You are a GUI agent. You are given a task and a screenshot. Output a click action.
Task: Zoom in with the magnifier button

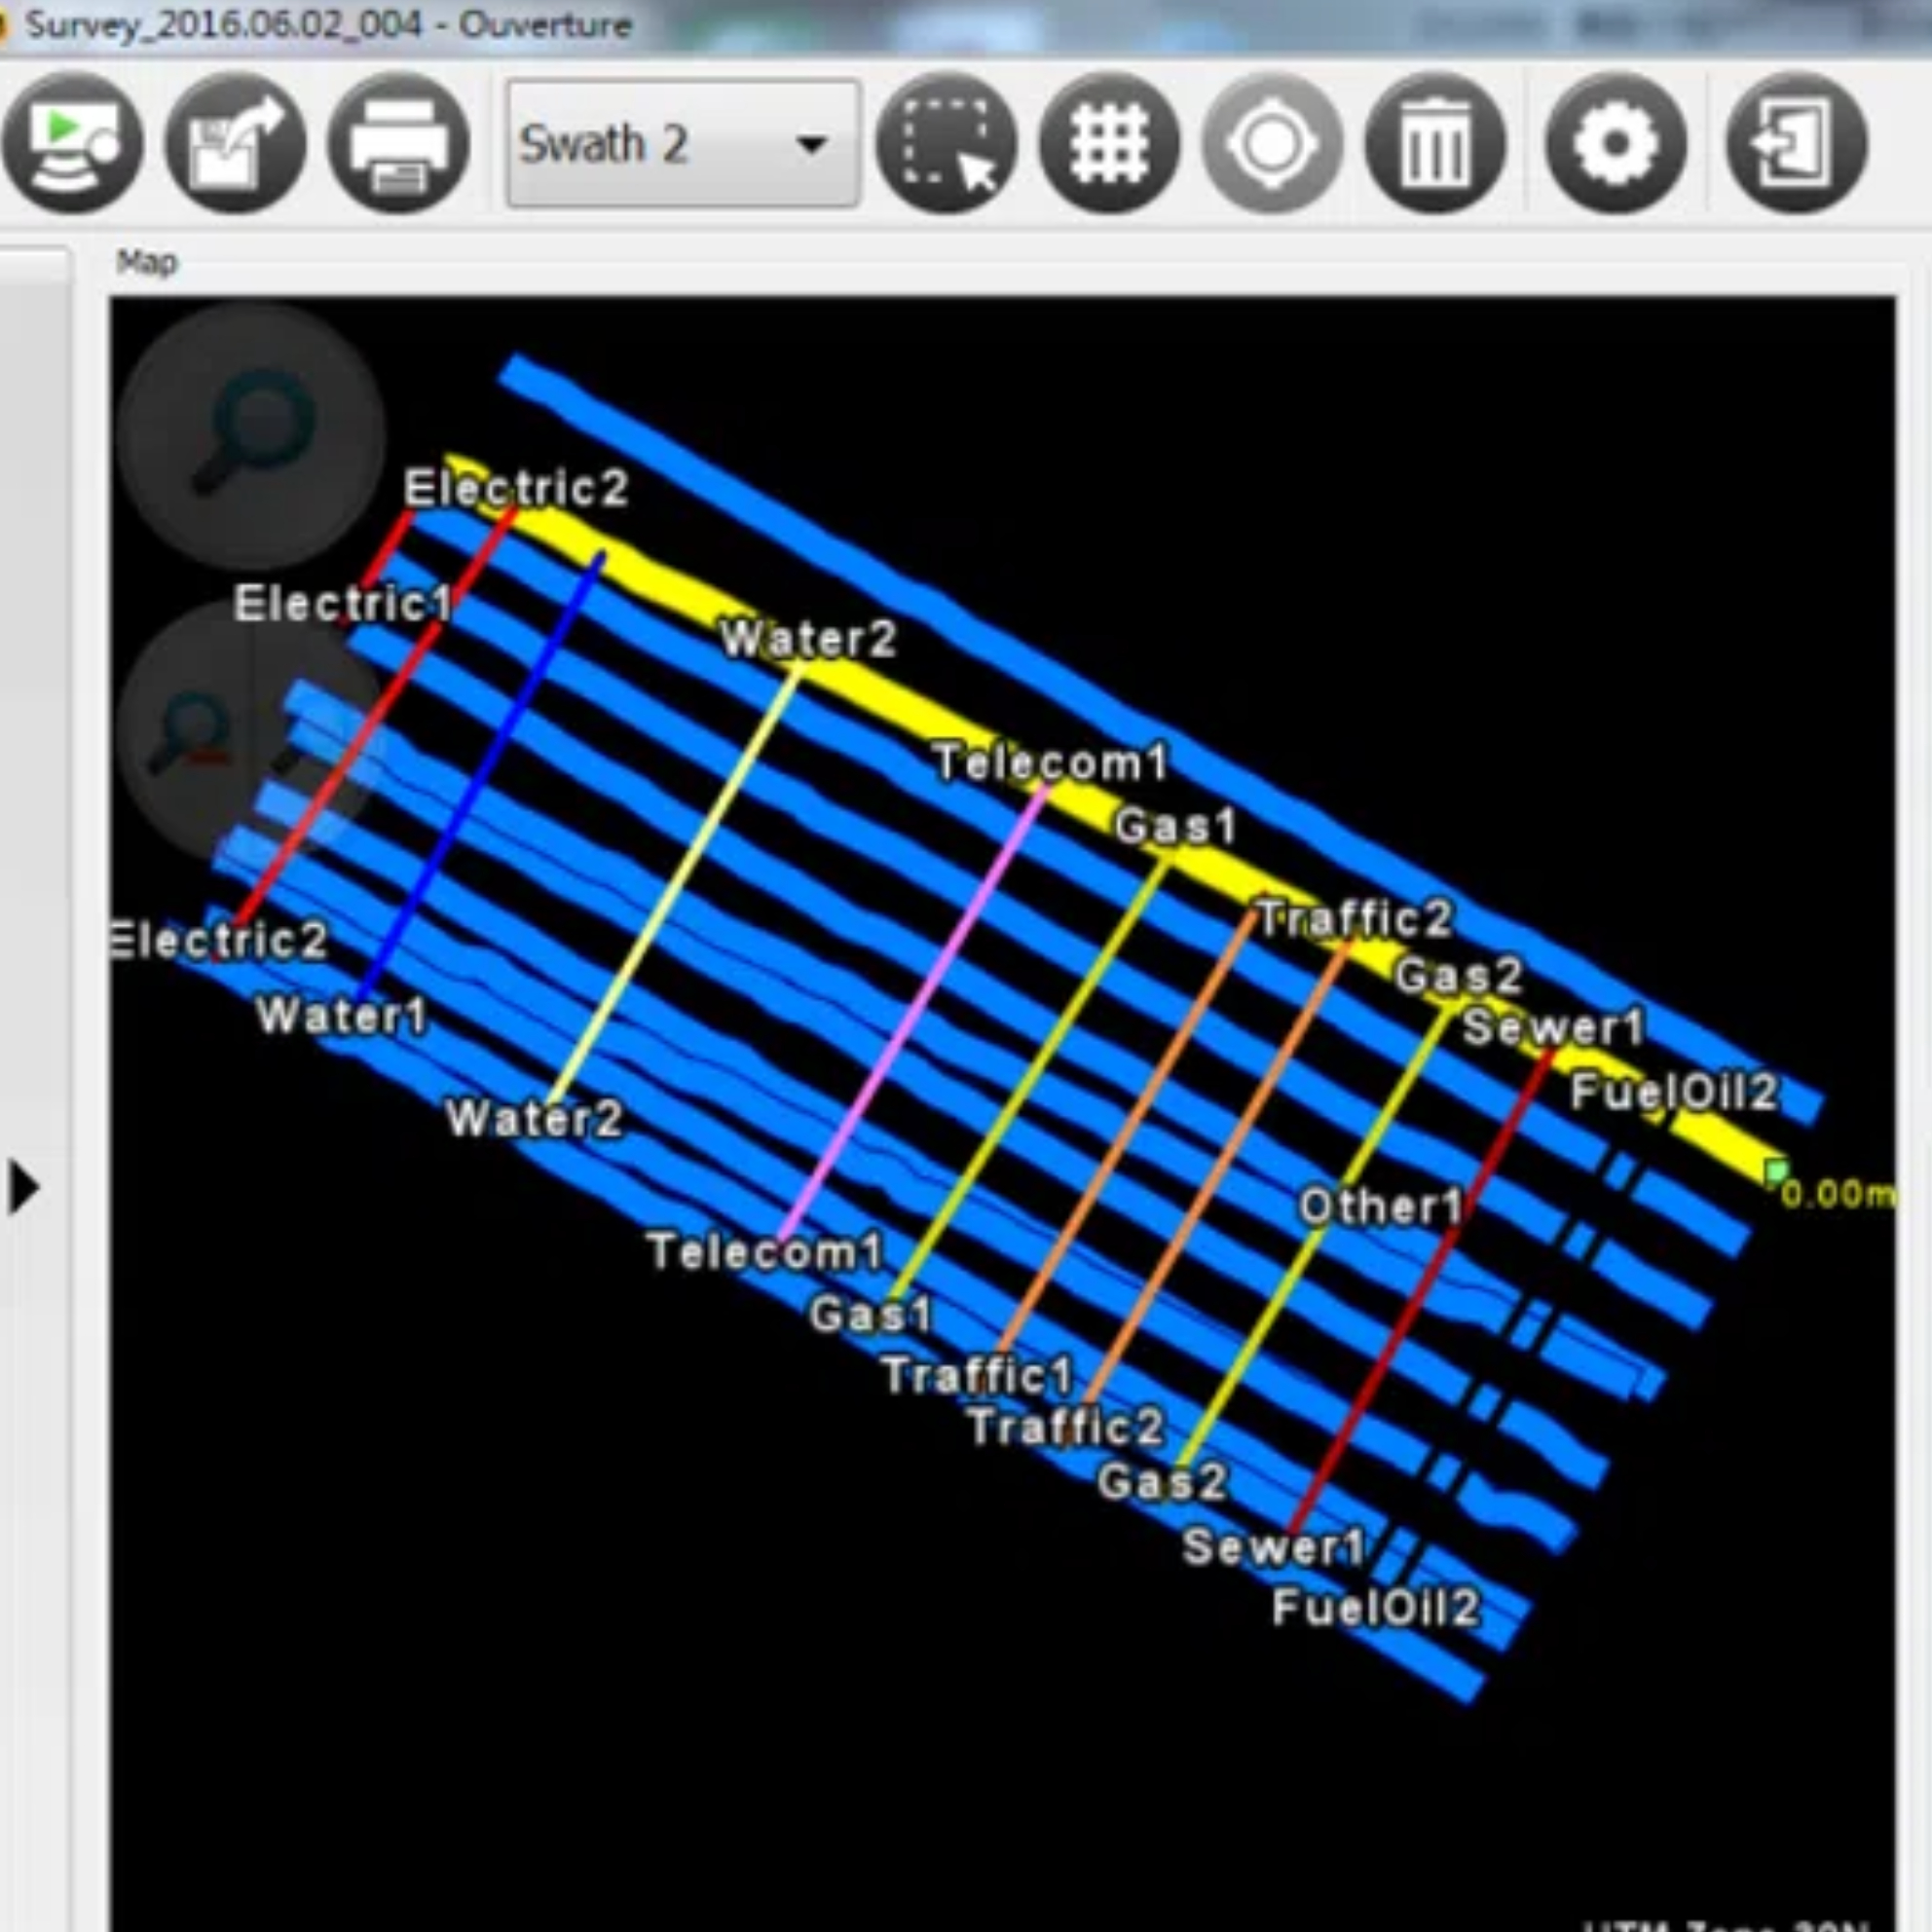[251, 436]
